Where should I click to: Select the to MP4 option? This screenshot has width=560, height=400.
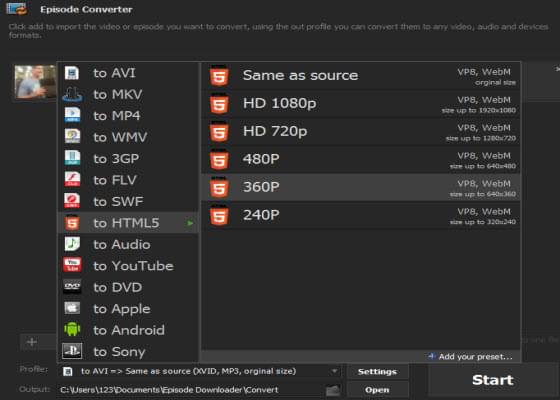[128, 116]
